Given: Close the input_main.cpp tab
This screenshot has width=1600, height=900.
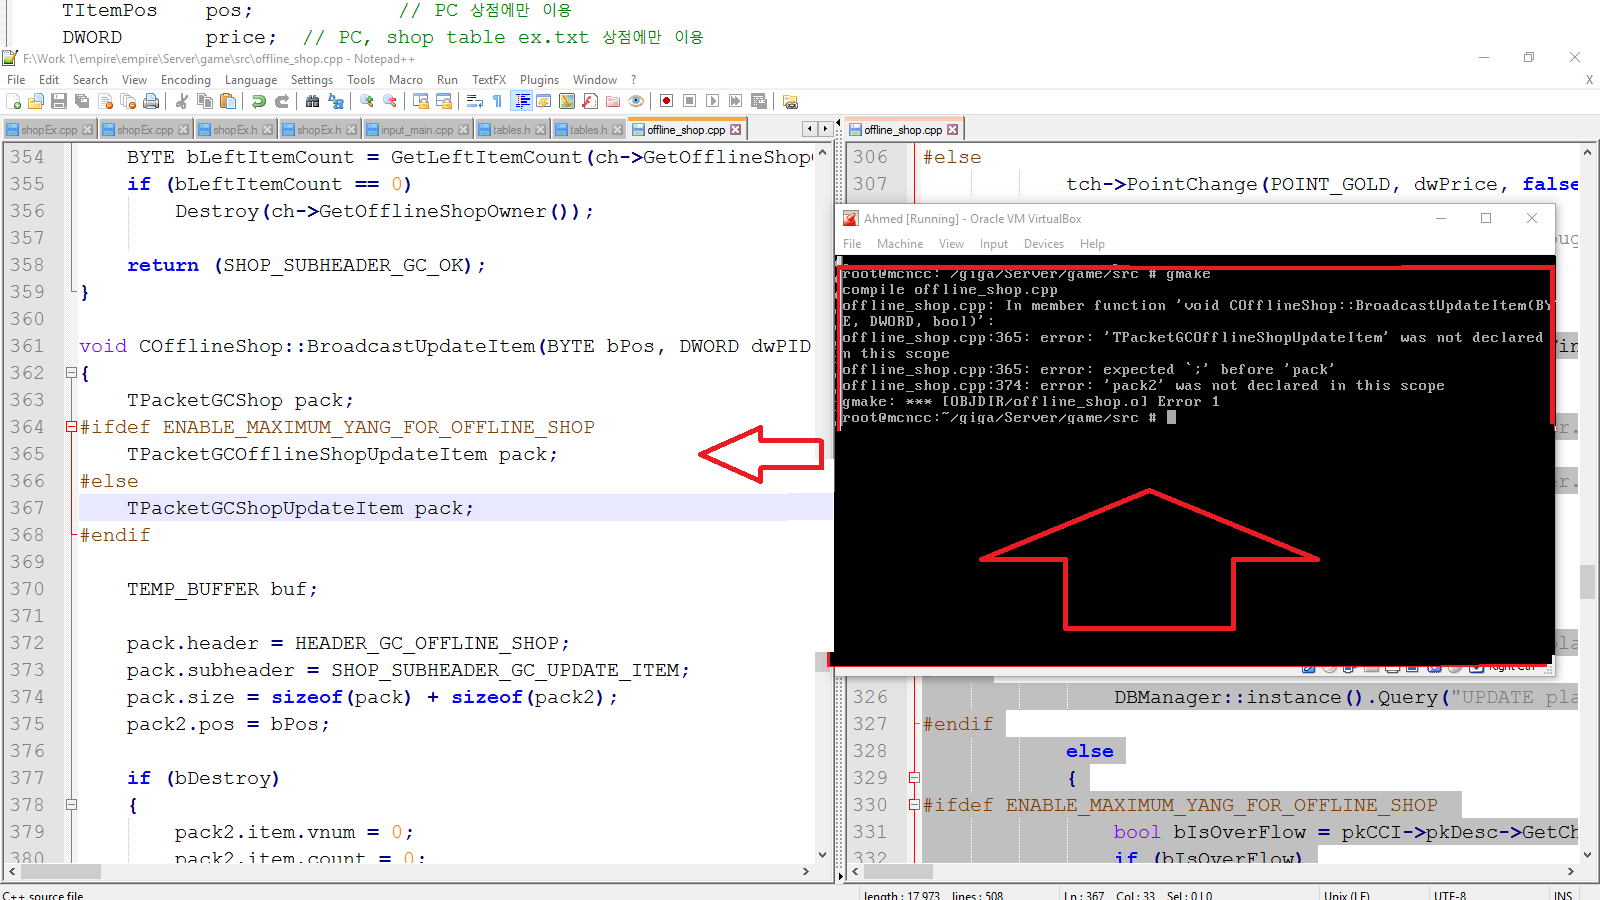Looking at the screenshot, I should click(463, 130).
